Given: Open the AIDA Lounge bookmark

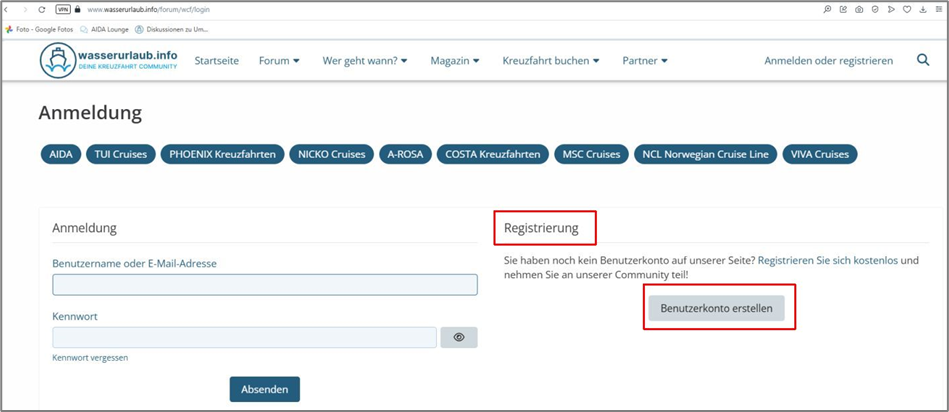Looking at the screenshot, I should [x=104, y=29].
